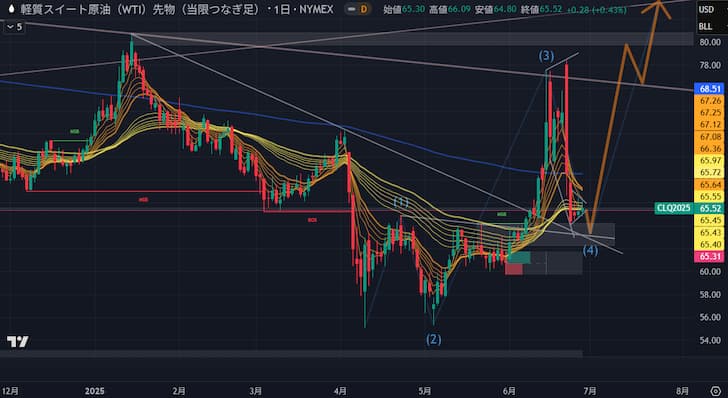Click the 65.40 price label
This screenshot has width=728, height=398.
(710, 244)
